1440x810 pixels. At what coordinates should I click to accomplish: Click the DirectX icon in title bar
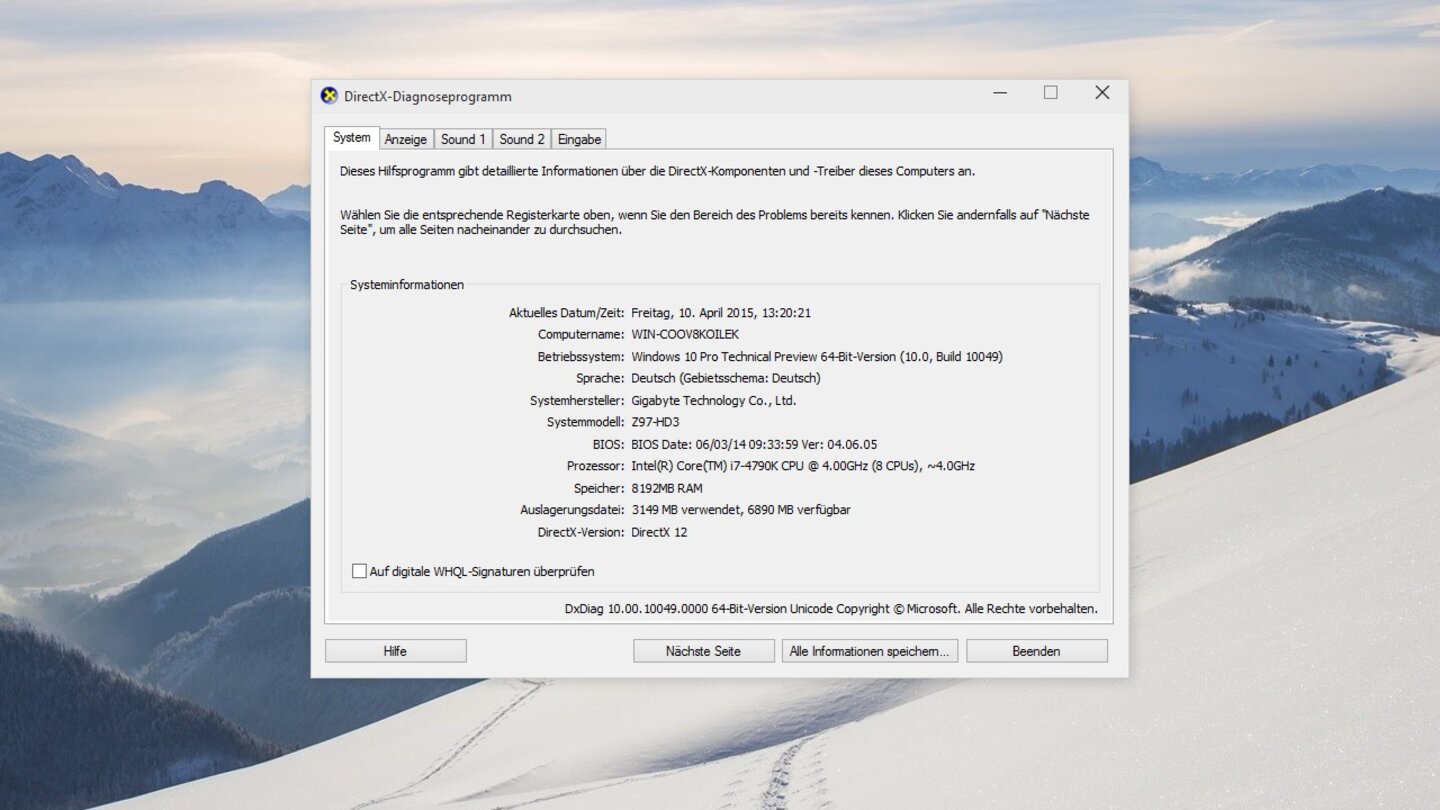click(329, 96)
